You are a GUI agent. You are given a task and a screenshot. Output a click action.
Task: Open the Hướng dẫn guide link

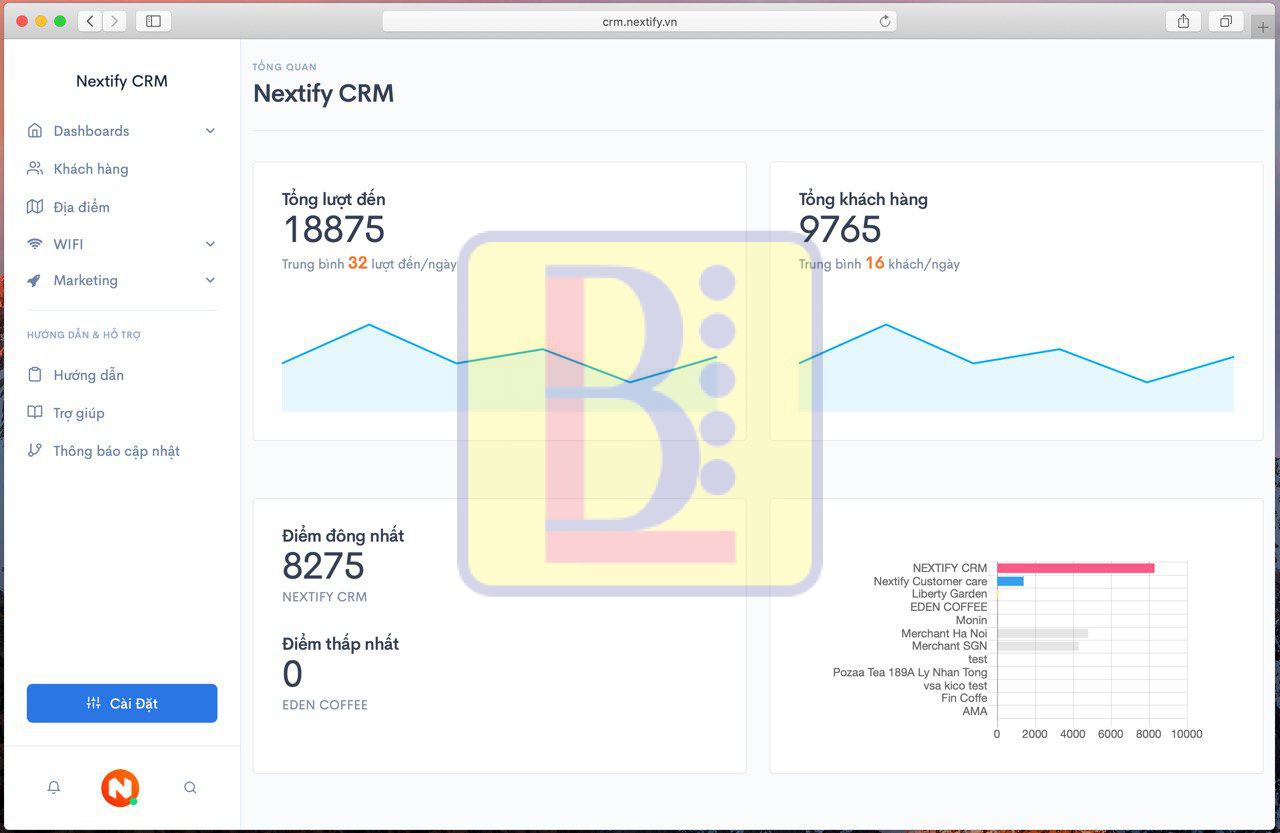(88, 375)
